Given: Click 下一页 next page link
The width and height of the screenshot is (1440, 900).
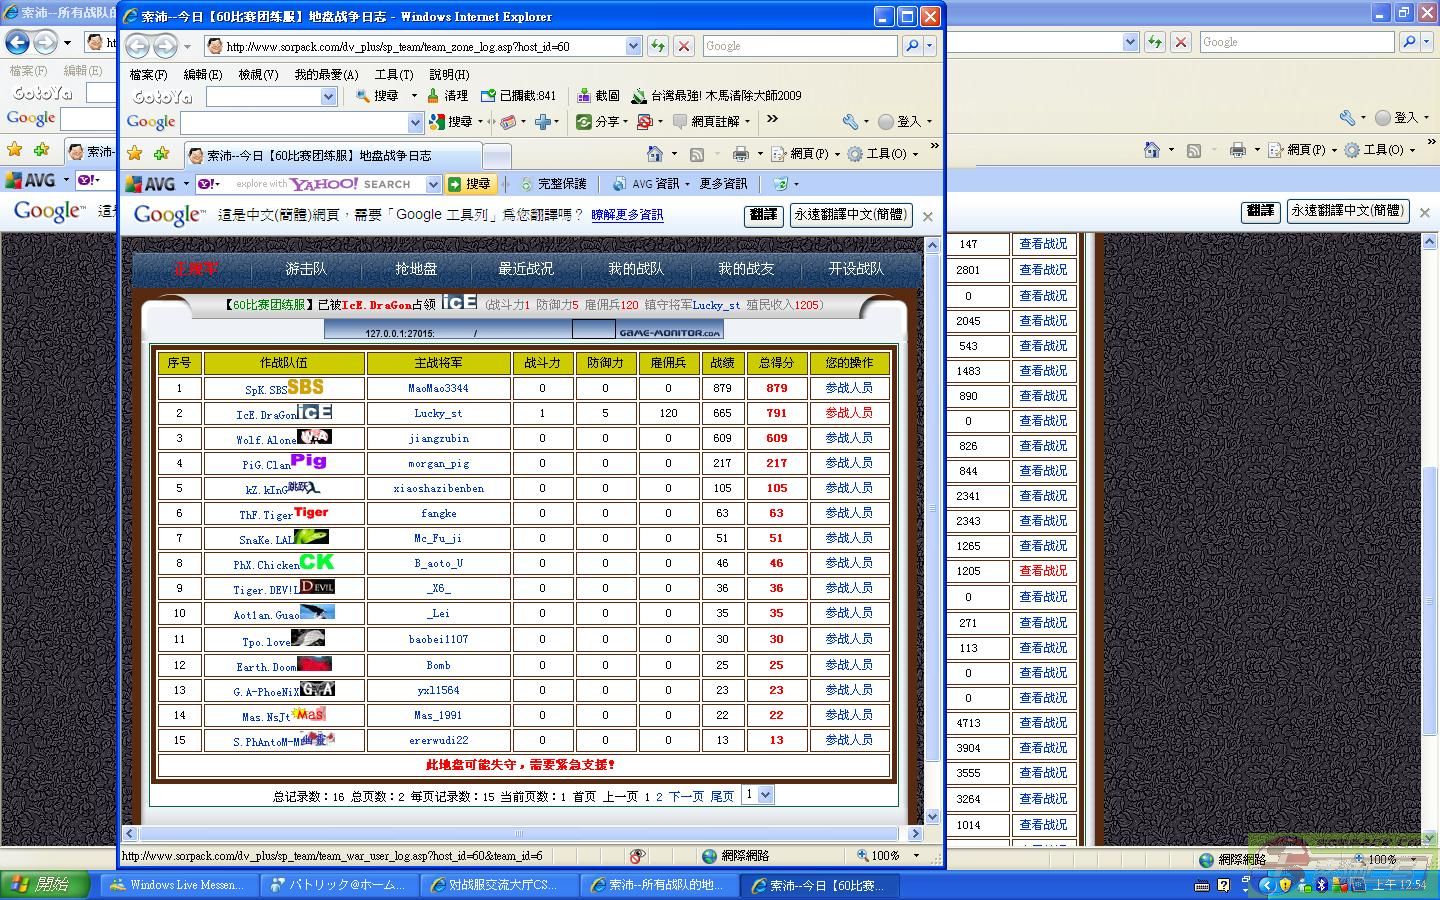Looking at the screenshot, I should (x=686, y=797).
